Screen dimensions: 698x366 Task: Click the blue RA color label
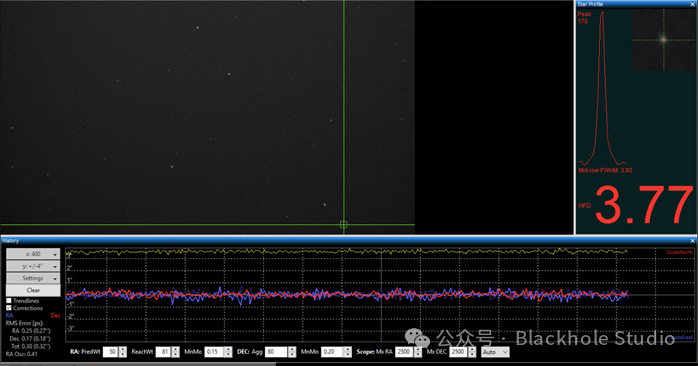[x=9, y=315]
